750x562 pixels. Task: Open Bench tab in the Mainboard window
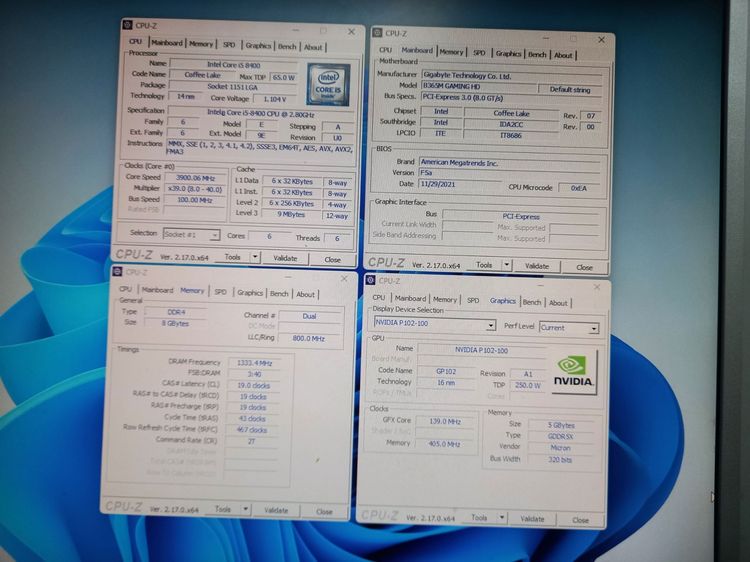coord(537,55)
